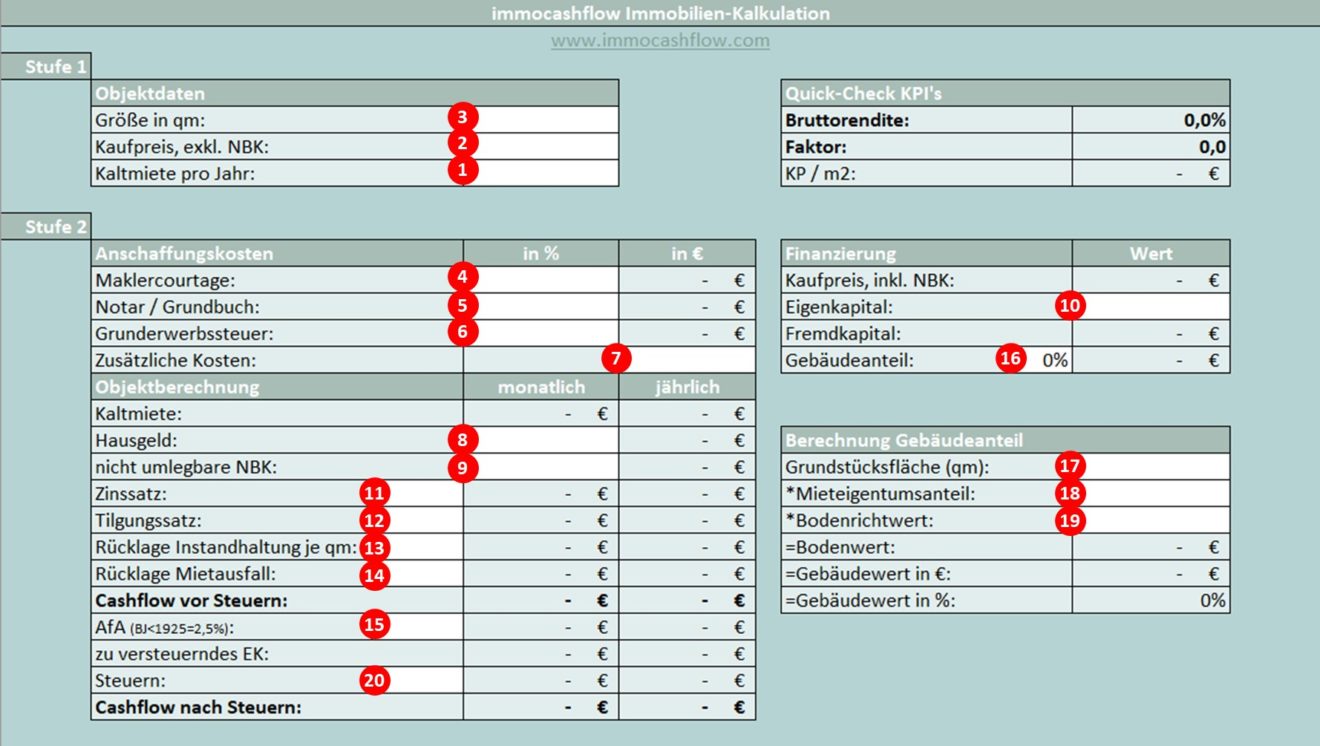Click the Berechnung Gebäudeanteil header
The image size is (1320, 746).
coord(1006,440)
